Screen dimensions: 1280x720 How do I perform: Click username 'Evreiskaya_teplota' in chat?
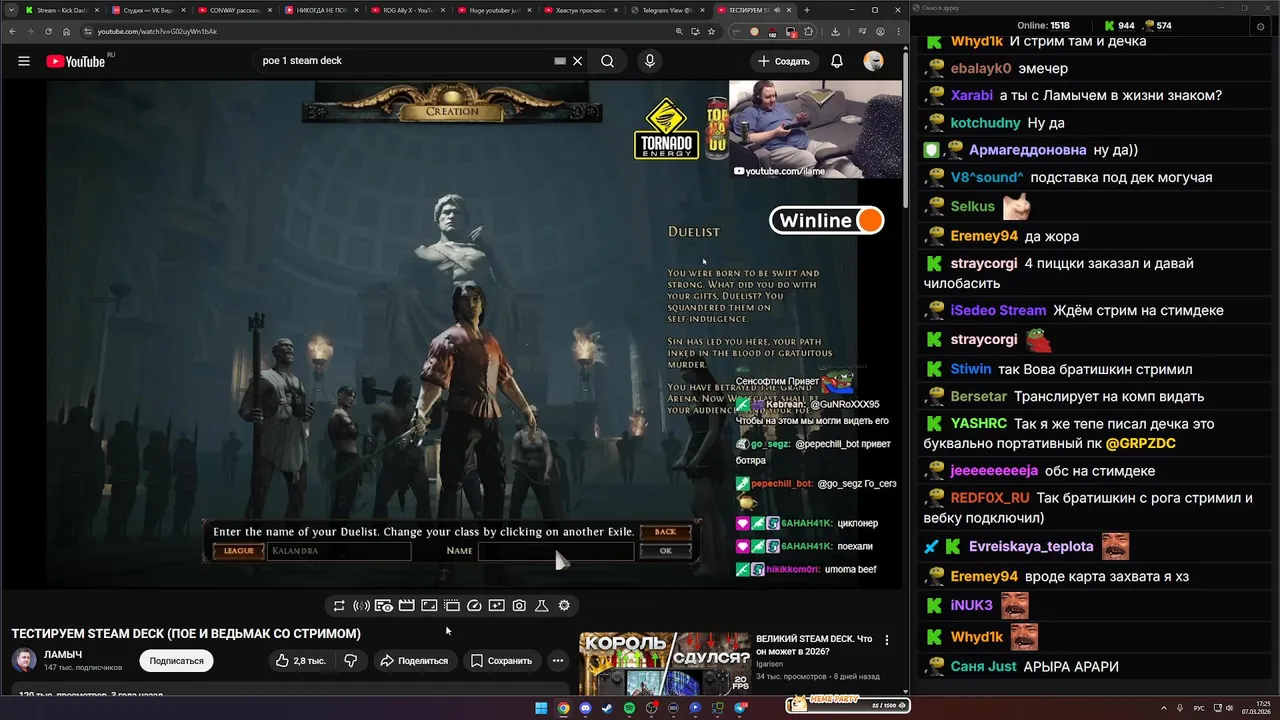pyautogui.click(x=1031, y=547)
